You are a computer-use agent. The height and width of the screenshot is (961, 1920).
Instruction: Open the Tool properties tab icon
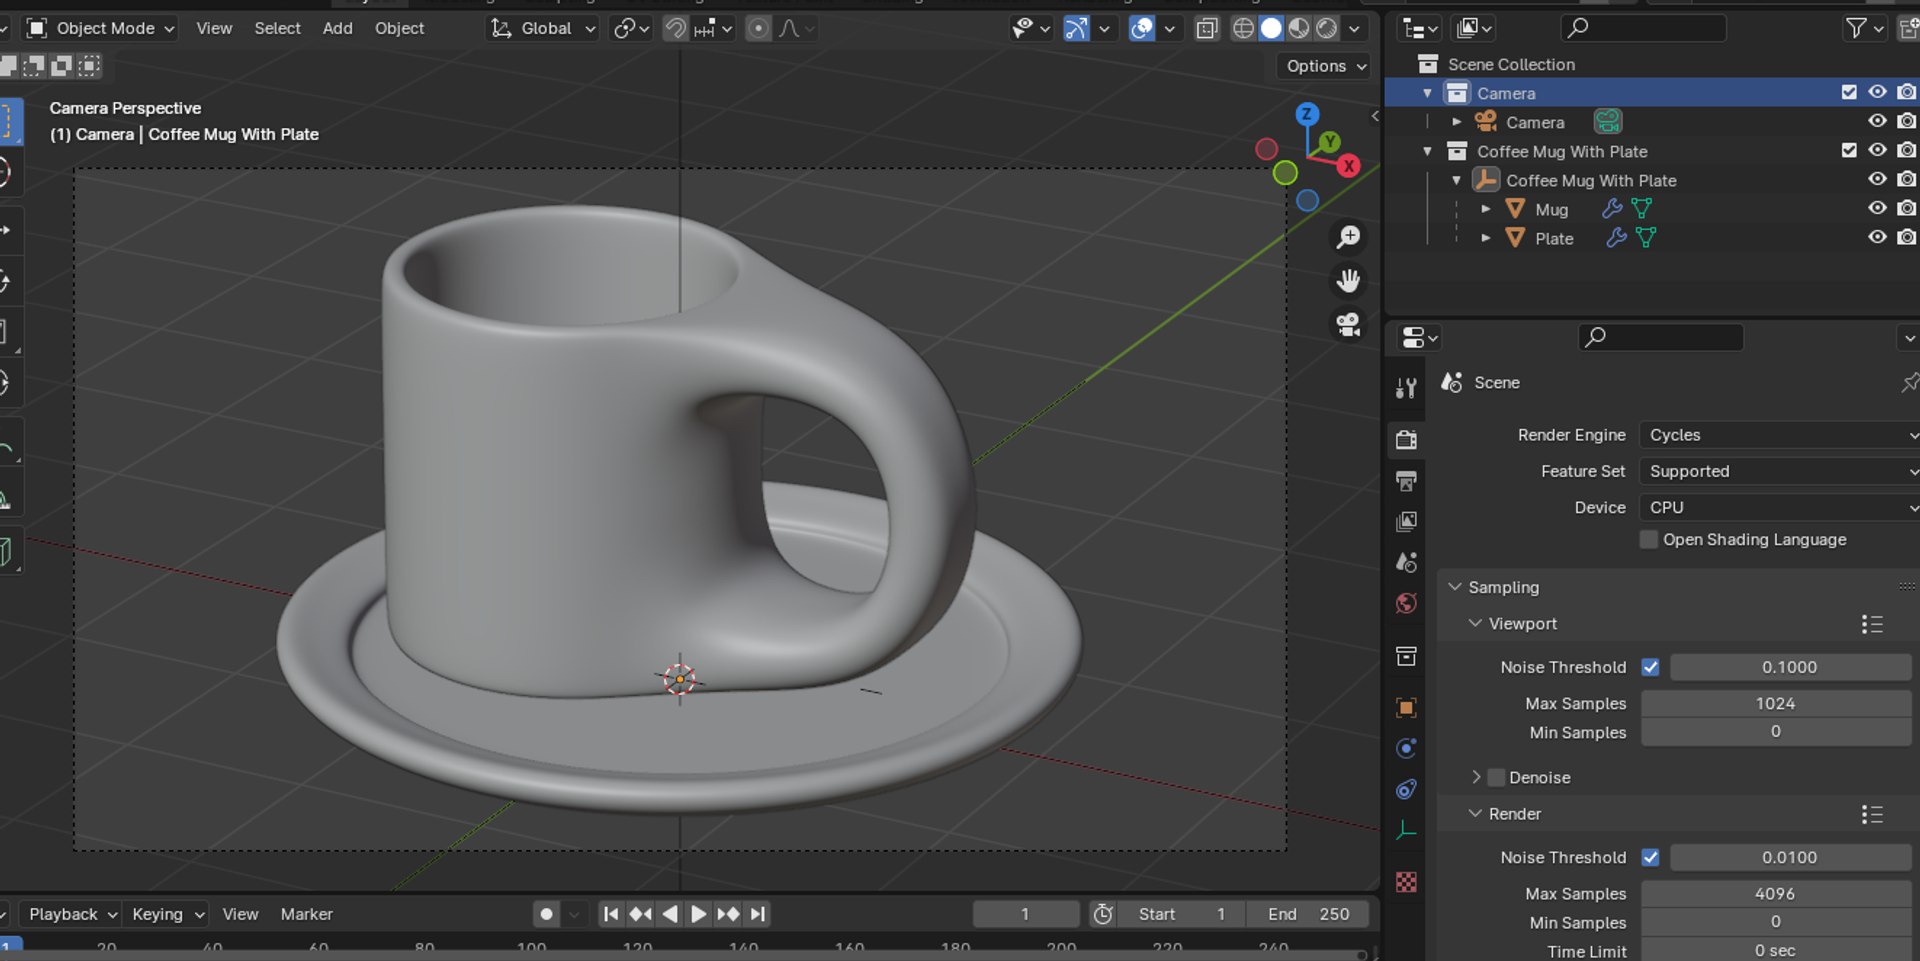[1406, 388]
